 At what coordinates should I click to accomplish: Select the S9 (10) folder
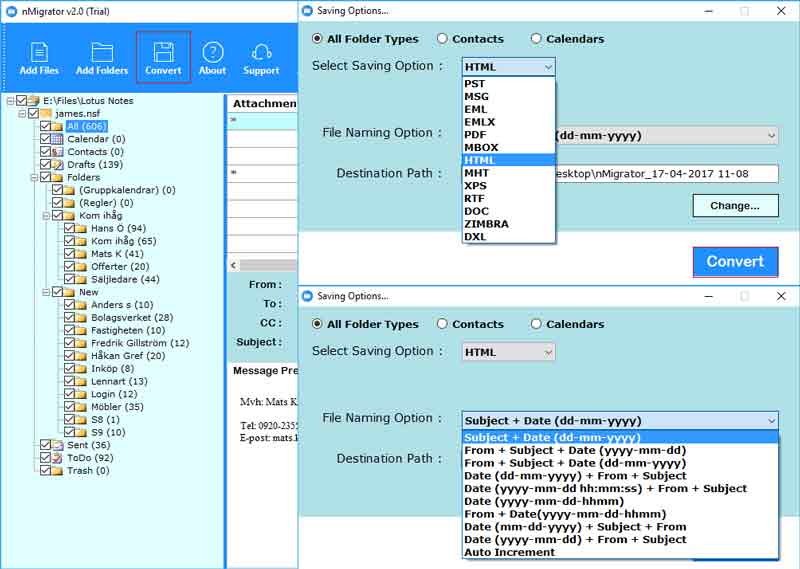point(108,432)
